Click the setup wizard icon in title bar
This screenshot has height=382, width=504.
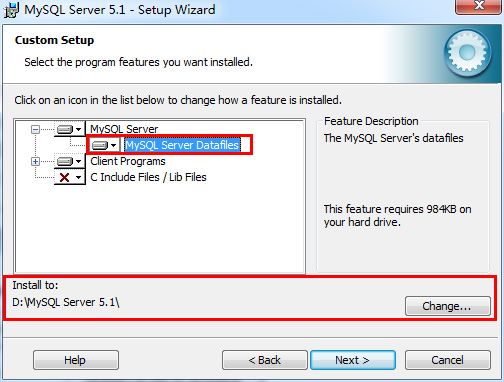pos(12,10)
